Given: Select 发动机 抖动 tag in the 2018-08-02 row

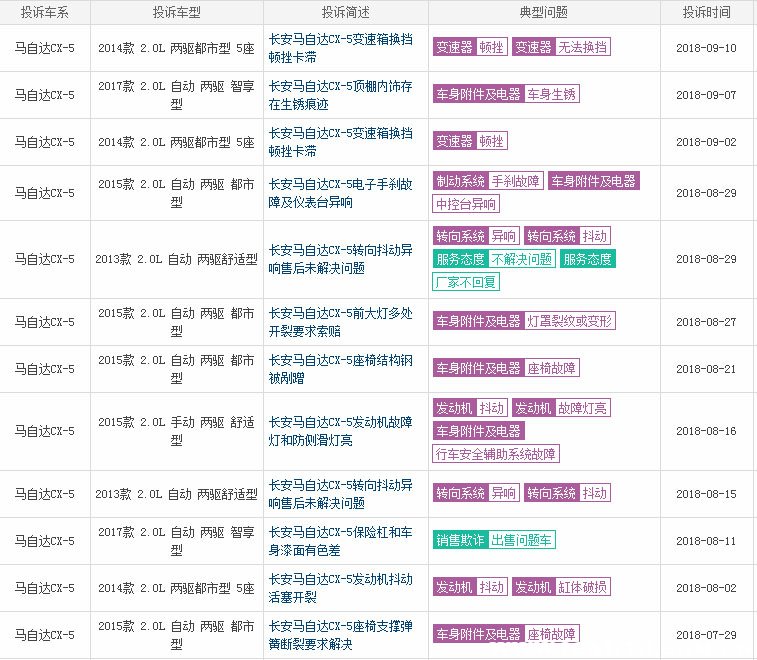Looking at the screenshot, I should point(470,587).
